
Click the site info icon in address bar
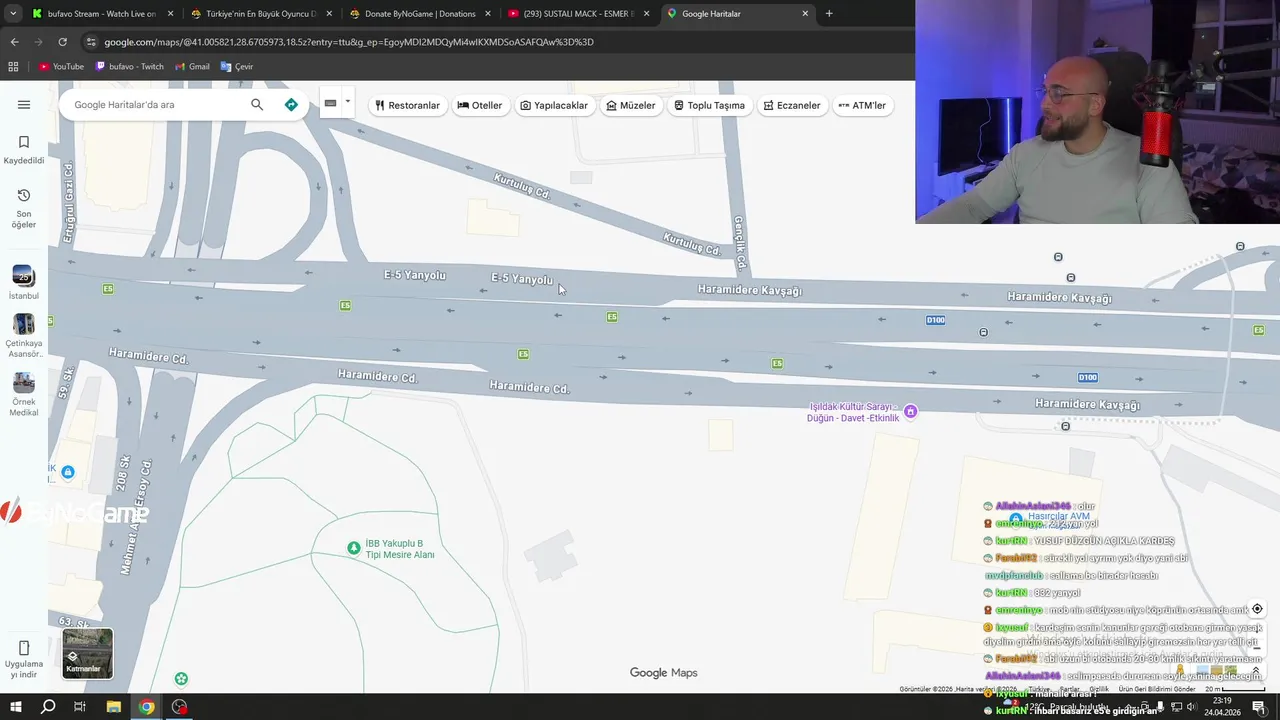91,42
